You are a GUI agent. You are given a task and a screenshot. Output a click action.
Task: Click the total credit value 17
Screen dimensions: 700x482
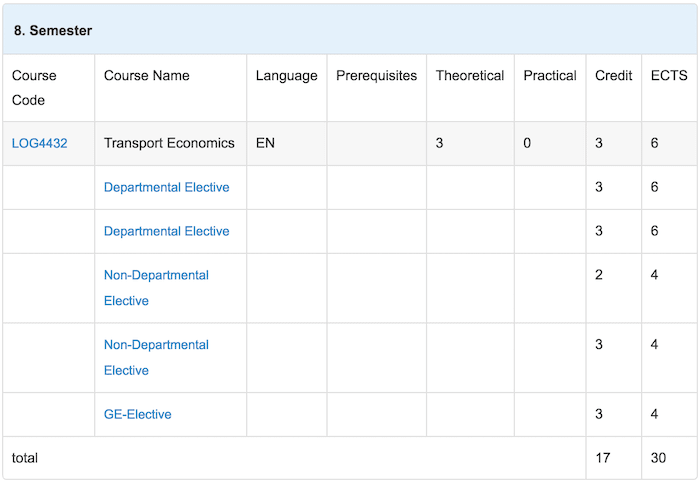coord(603,458)
